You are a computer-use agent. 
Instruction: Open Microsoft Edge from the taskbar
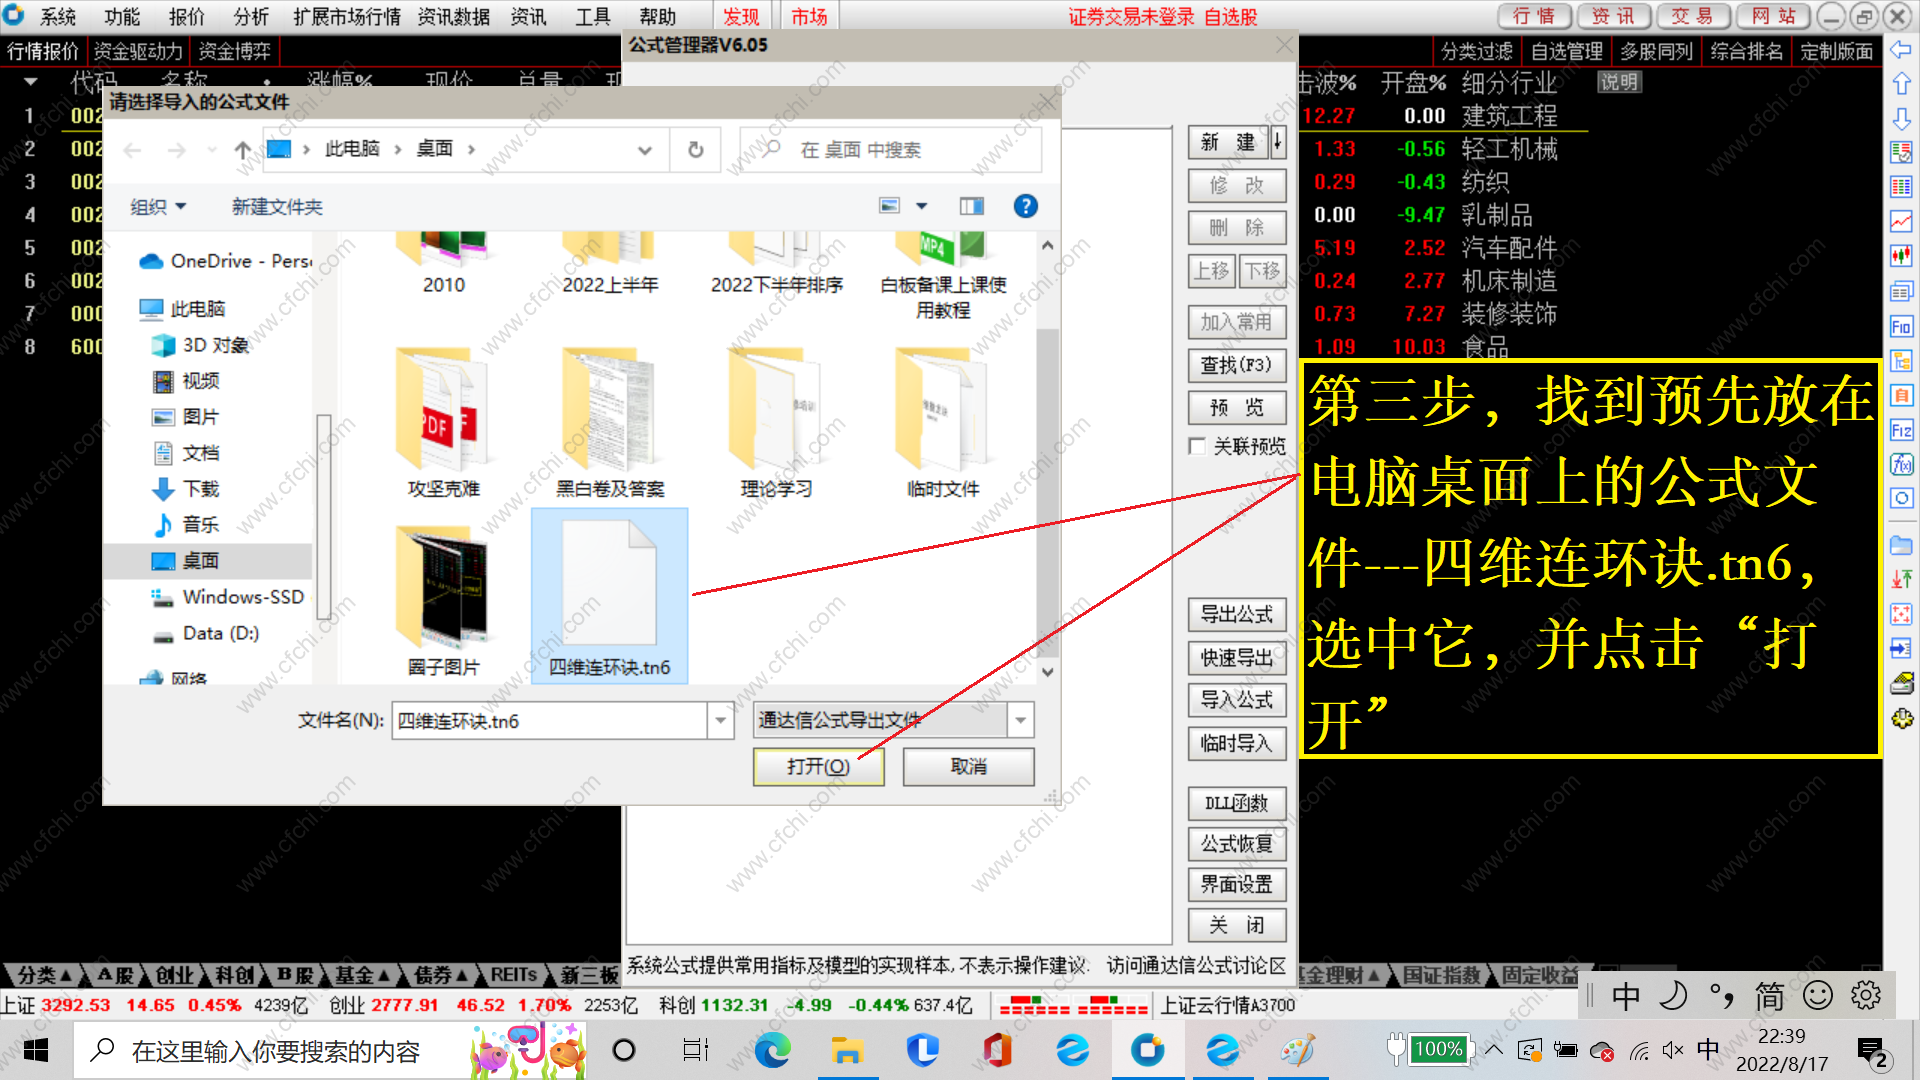772,1050
